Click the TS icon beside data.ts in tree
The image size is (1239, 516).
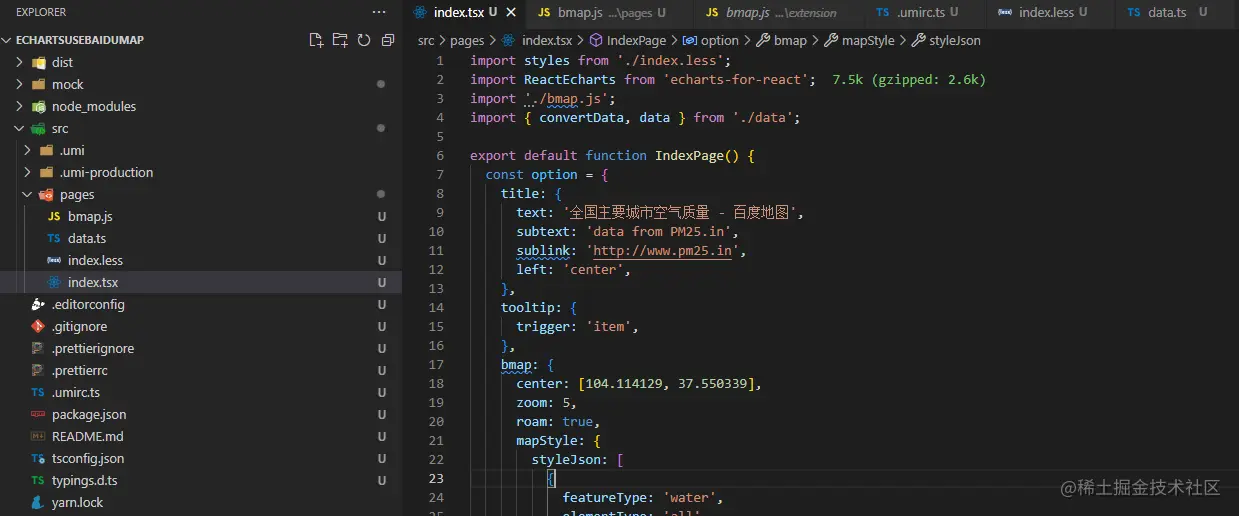pos(54,238)
